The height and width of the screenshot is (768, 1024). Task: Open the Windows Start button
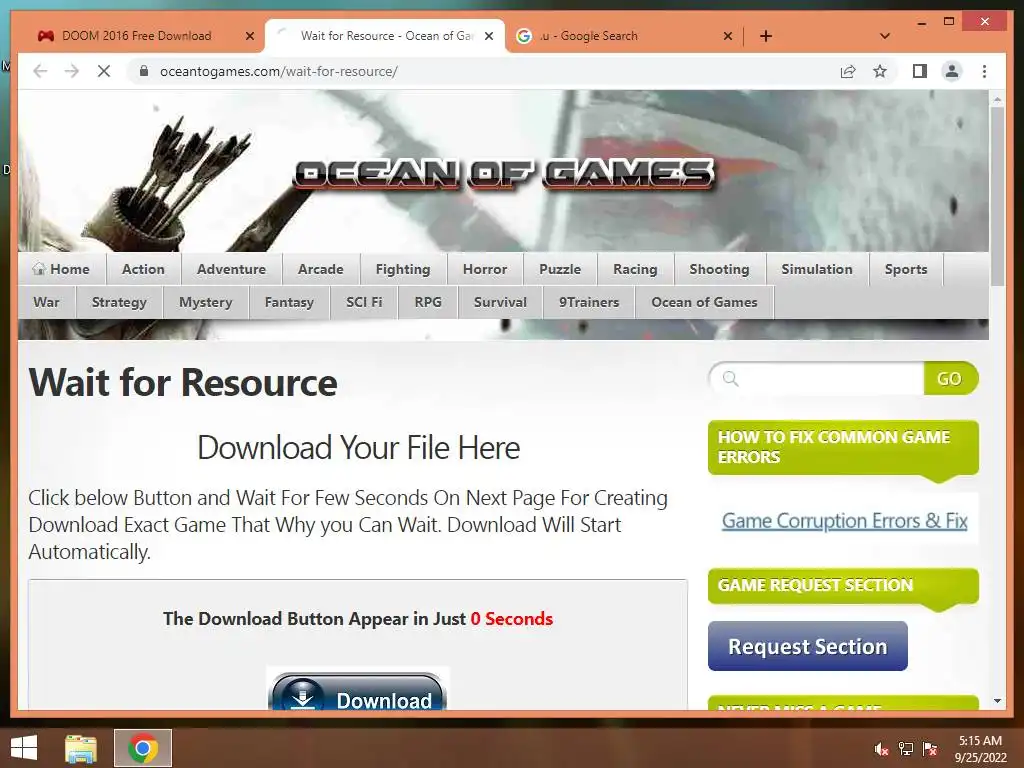pyautogui.click(x=24, y=747)
